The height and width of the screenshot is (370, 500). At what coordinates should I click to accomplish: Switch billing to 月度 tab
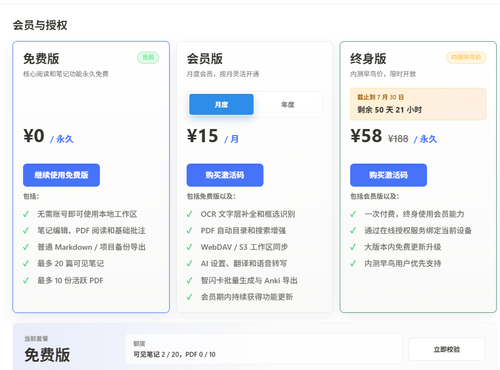click(x=221, y=104)
